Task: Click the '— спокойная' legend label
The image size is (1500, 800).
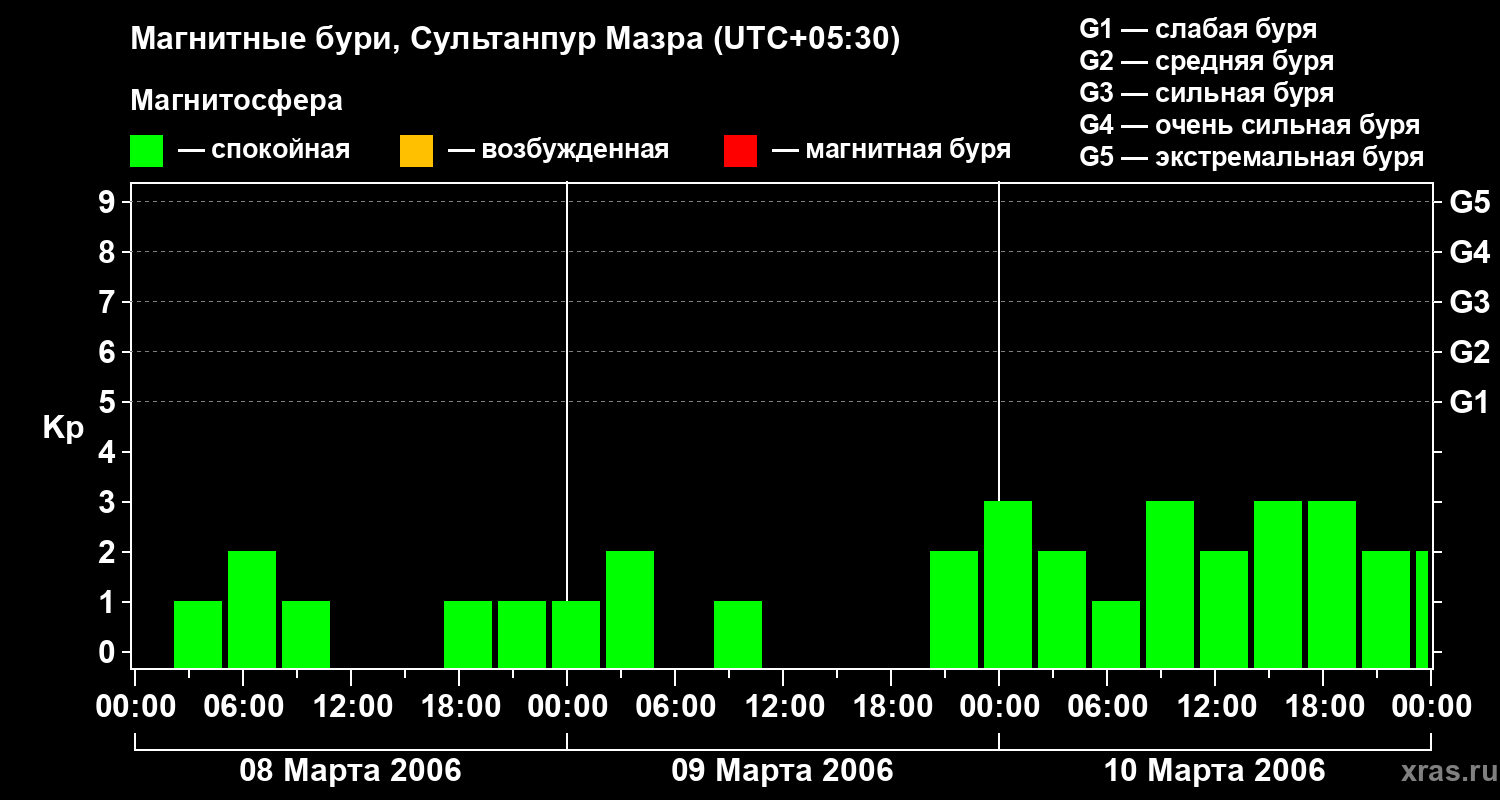Action: pyautogui.click(x=264, y=151)
